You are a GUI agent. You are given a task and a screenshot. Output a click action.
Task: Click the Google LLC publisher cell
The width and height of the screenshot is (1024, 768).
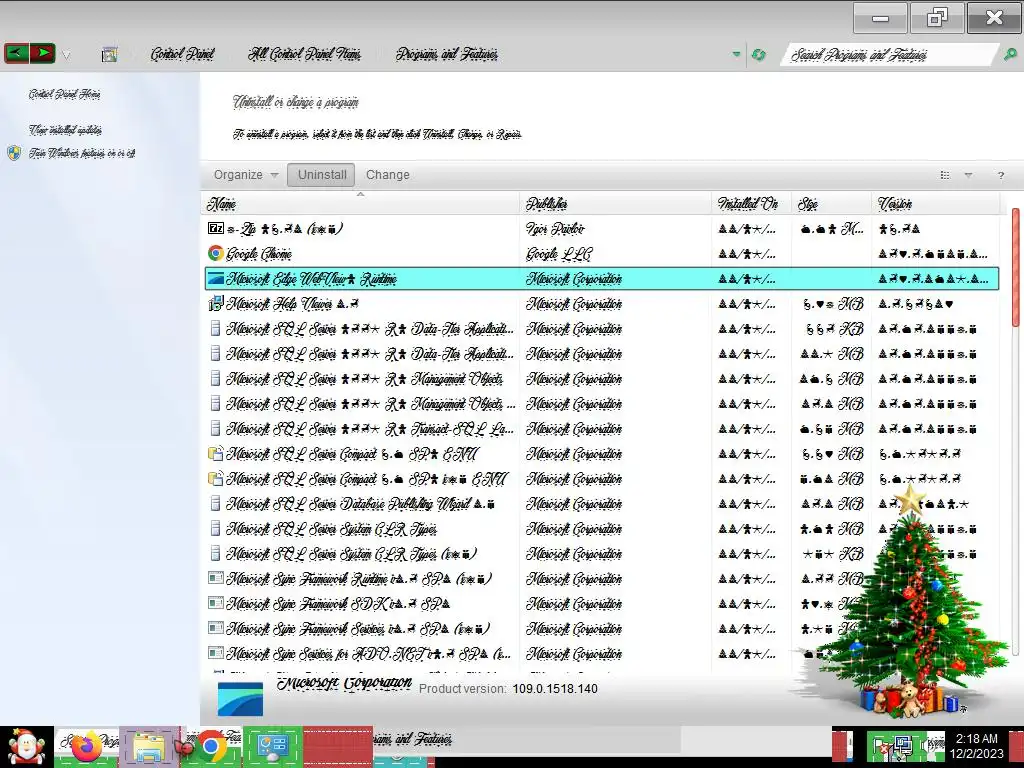[x=558, y=253]
